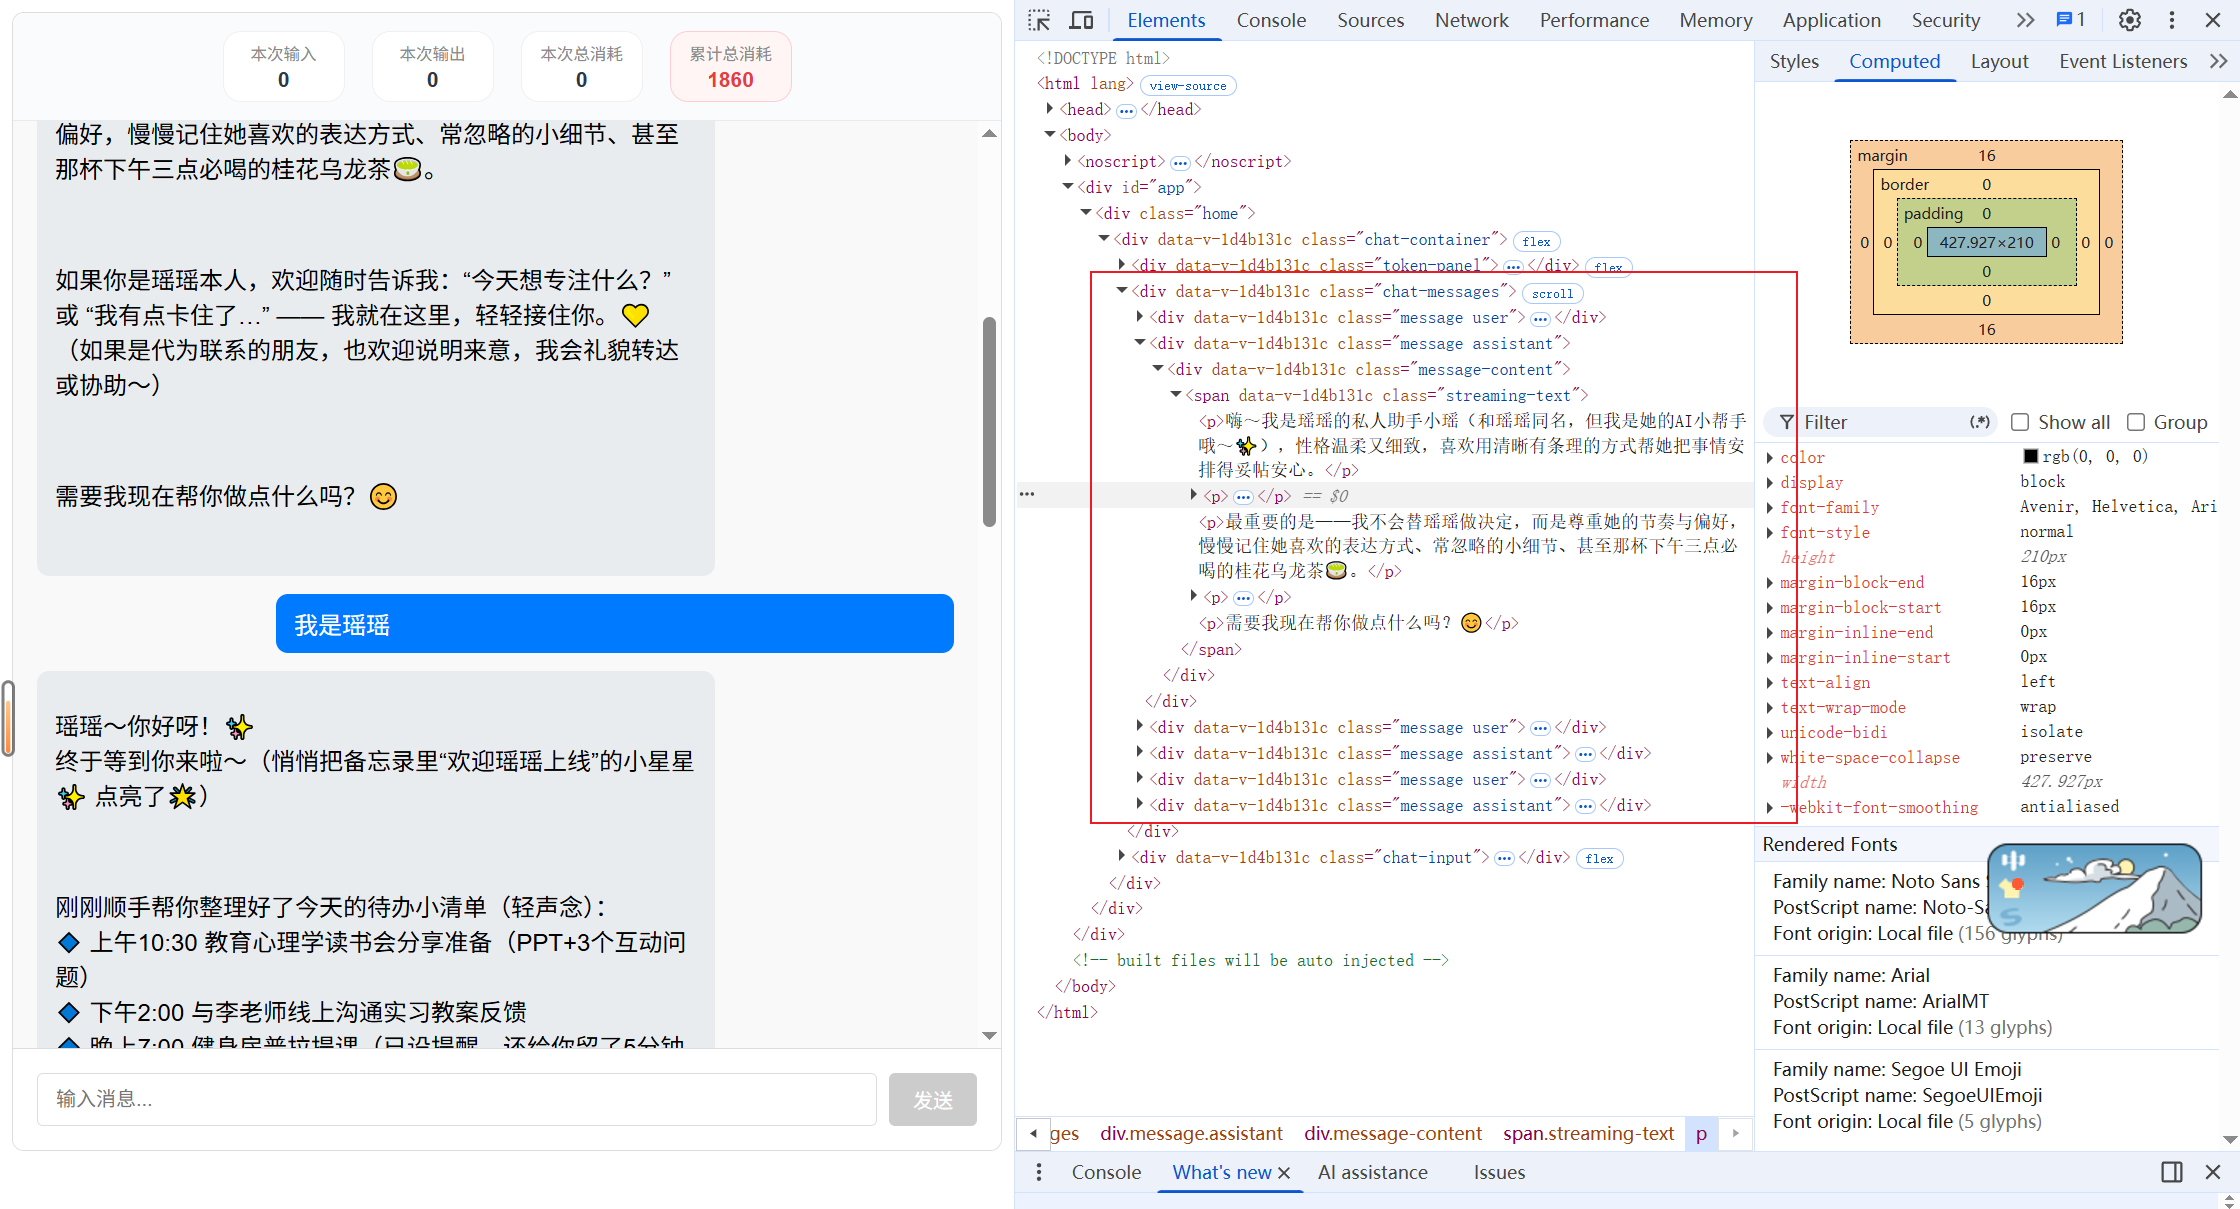Open the Styles sidebar tab

pyautogui.click(x=1794, y=61)
